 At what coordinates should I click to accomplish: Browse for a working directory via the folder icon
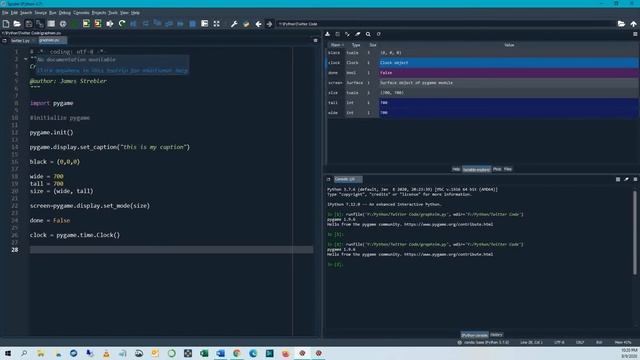(621, 24)
